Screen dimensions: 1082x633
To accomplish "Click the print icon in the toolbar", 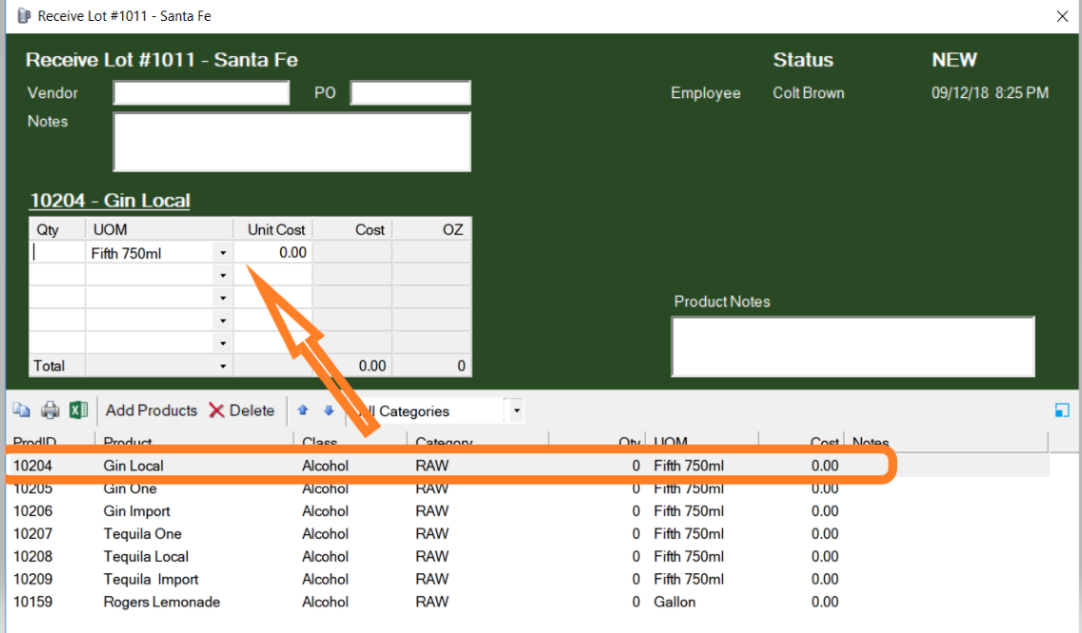I will (50, 411).
